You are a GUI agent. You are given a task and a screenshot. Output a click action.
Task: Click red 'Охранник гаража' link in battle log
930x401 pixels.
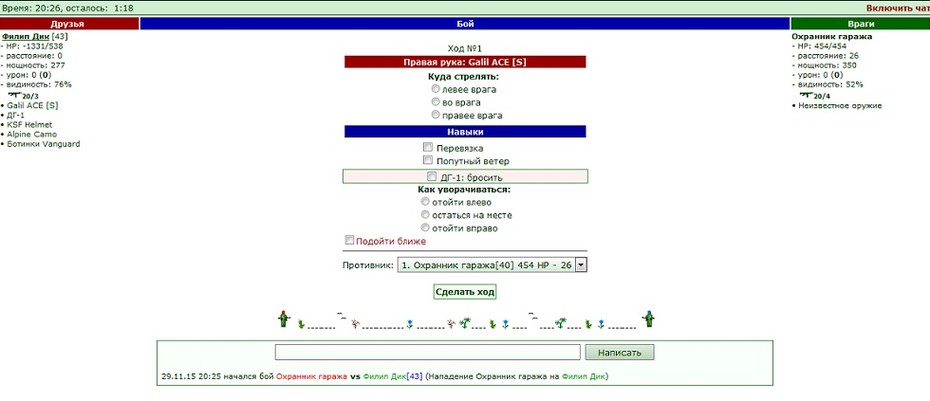pos(312,376)
